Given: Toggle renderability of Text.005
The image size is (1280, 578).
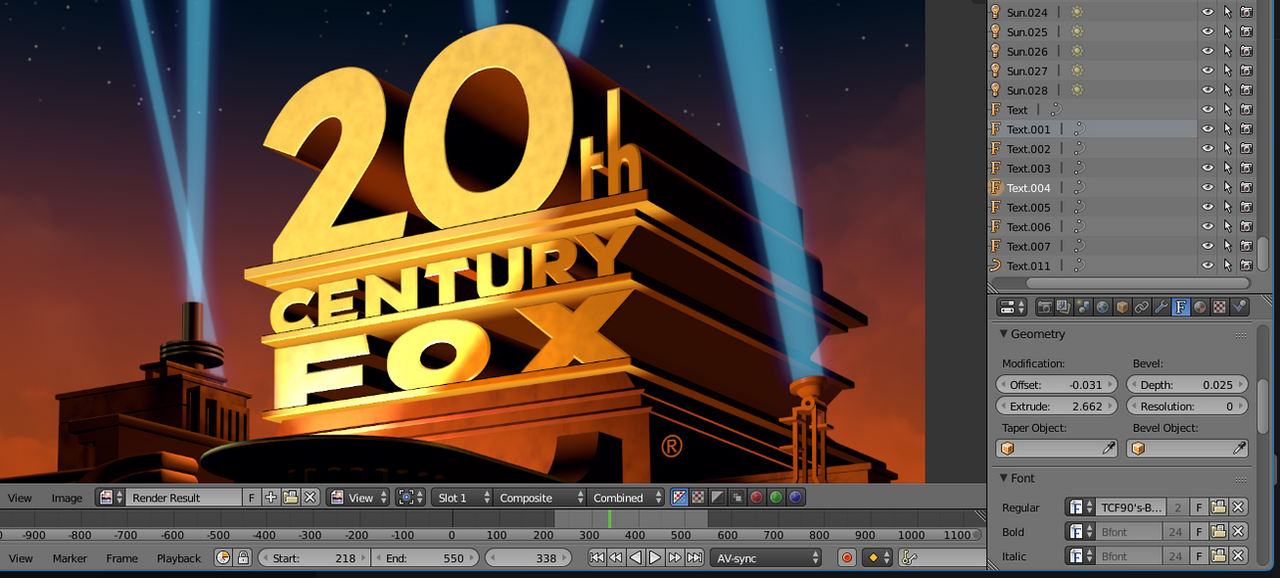Looking at the screenshot, I should (x=1246, y=207).
